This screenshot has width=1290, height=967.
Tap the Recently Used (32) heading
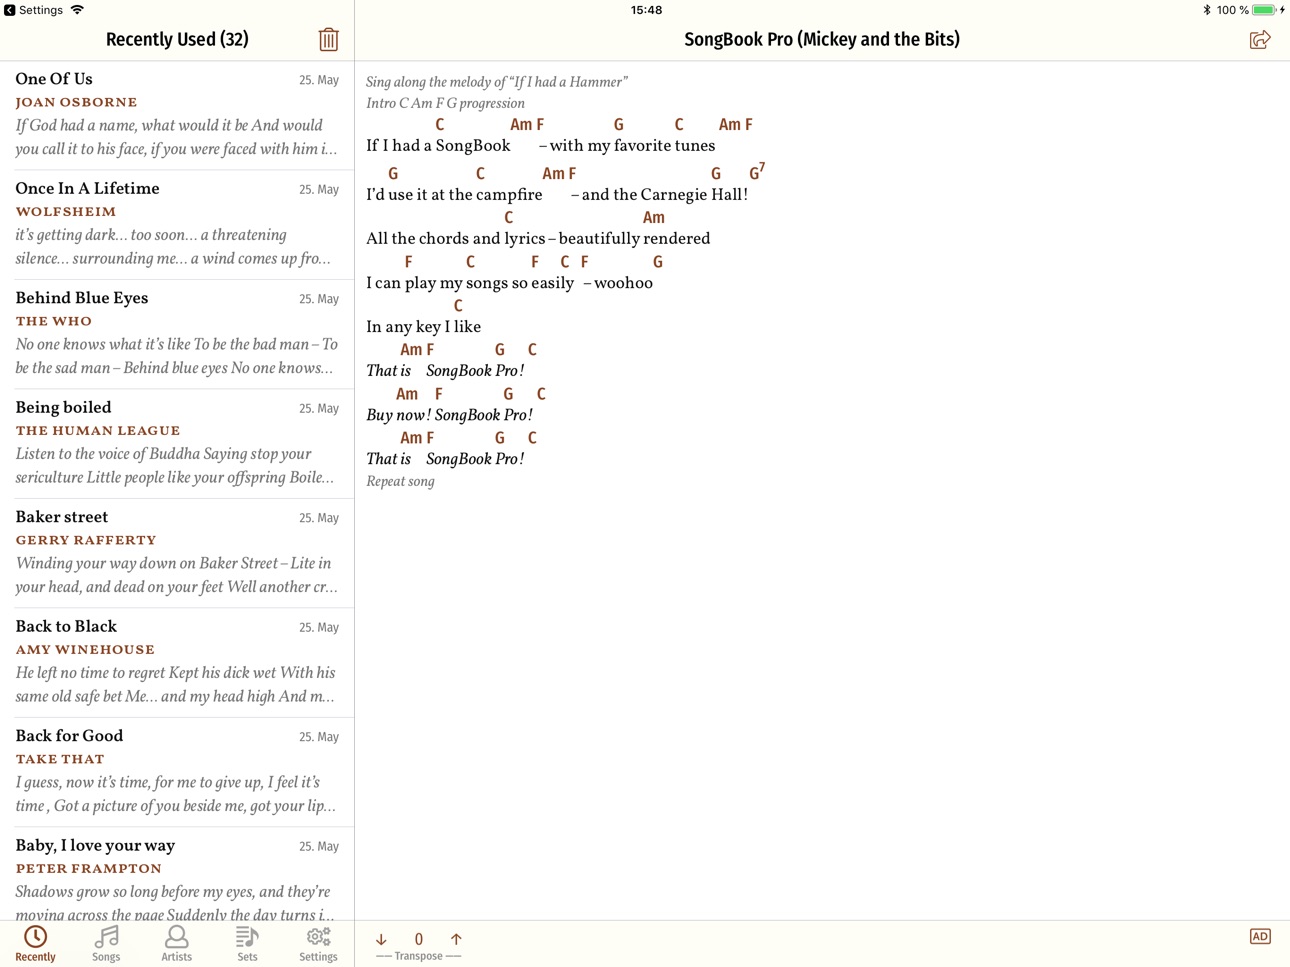177,39
